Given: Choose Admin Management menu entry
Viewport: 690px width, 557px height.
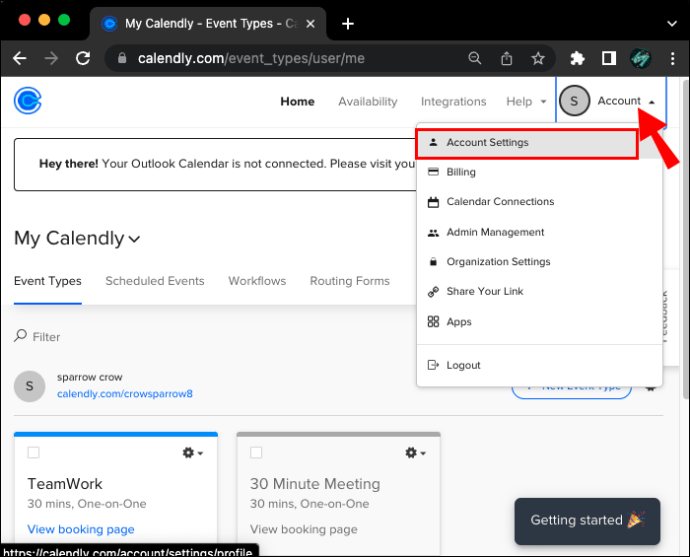Looking at the screenshot, I should [539, 232].
